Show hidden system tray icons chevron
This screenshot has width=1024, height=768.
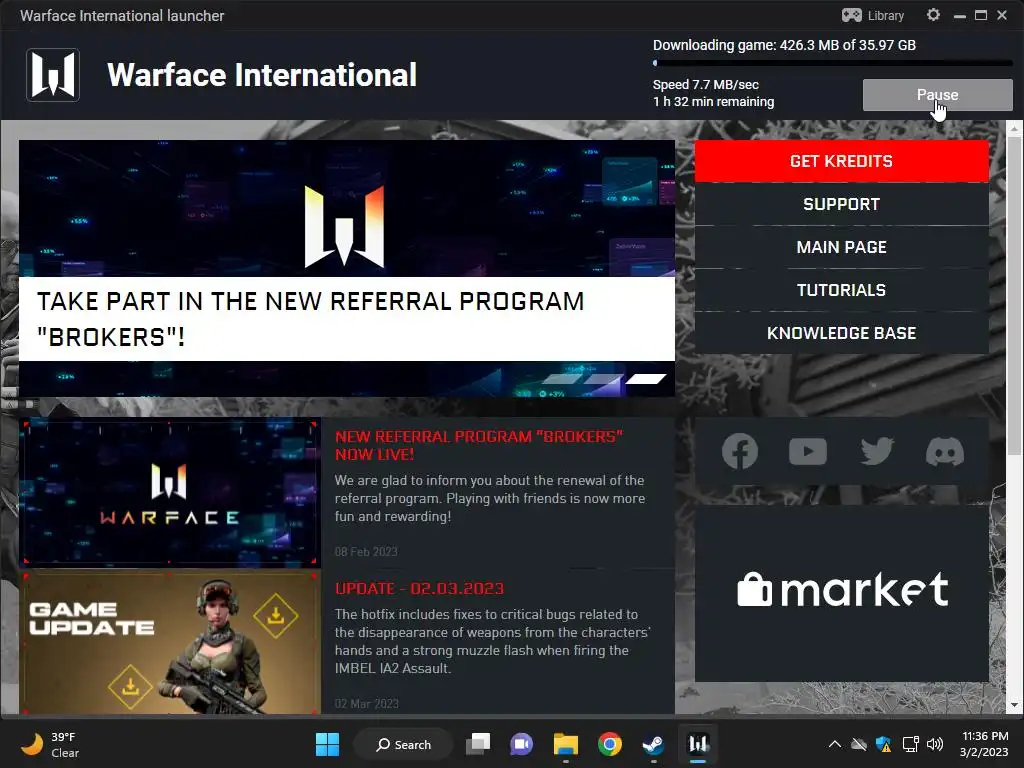[835, 744]
